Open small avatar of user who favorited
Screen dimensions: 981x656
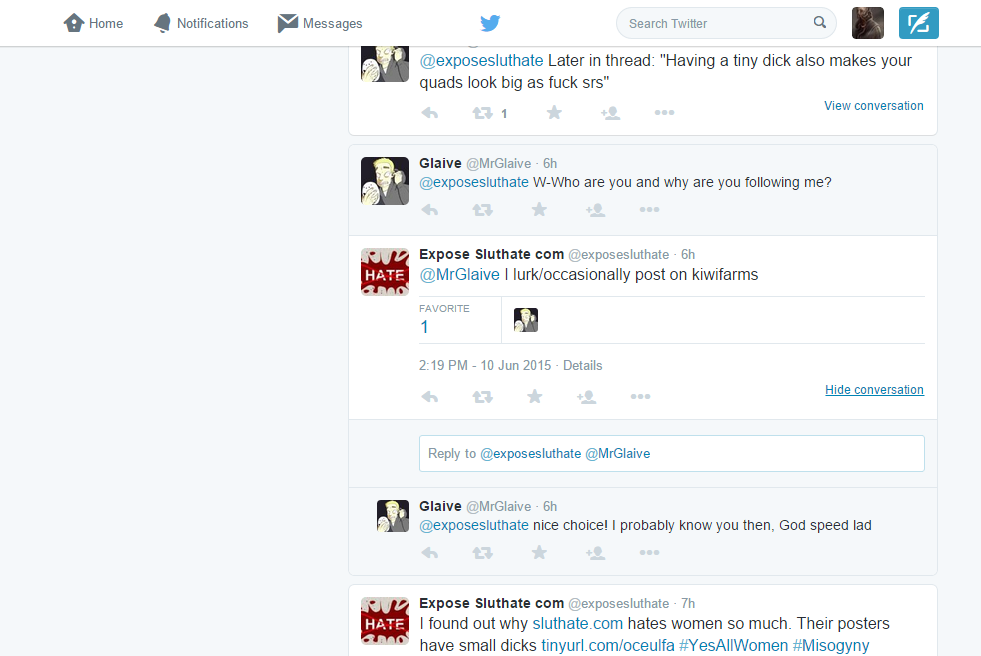526,320
